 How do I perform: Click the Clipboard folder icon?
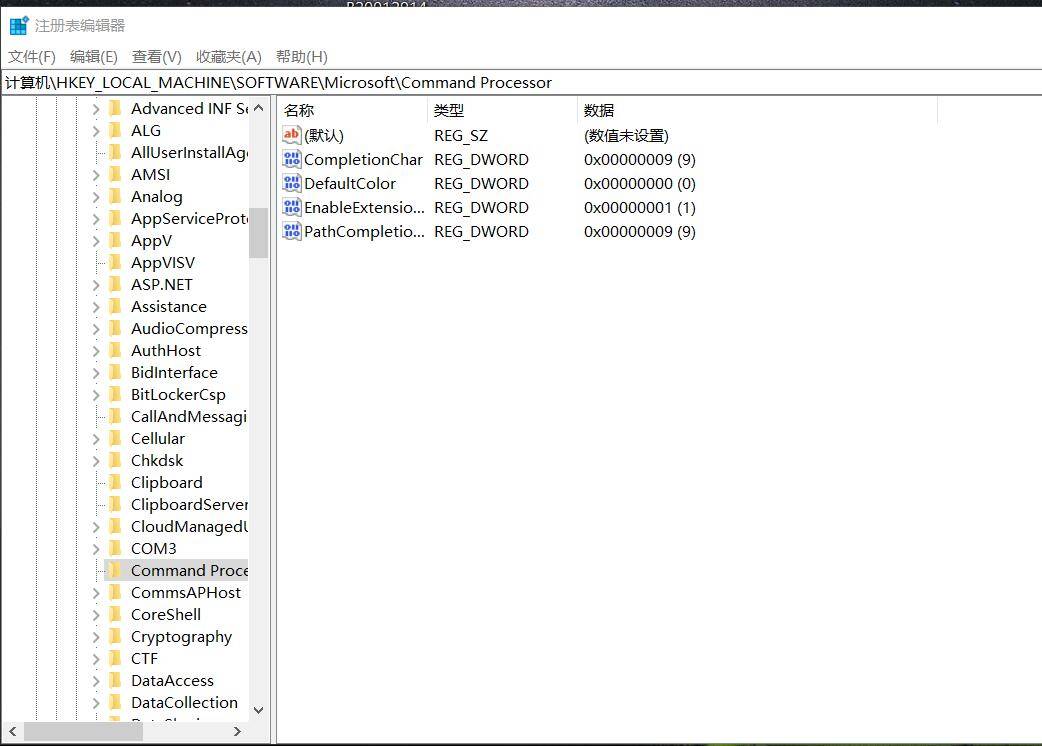[x=115, y=482]
